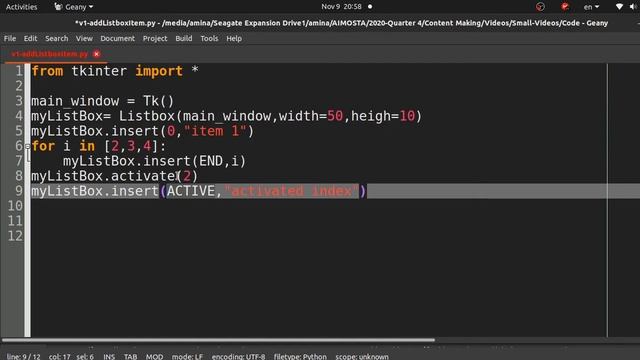Click the word import on line 1
The height and width of the screenshot is (360, 640).
(x=159, y=71)
